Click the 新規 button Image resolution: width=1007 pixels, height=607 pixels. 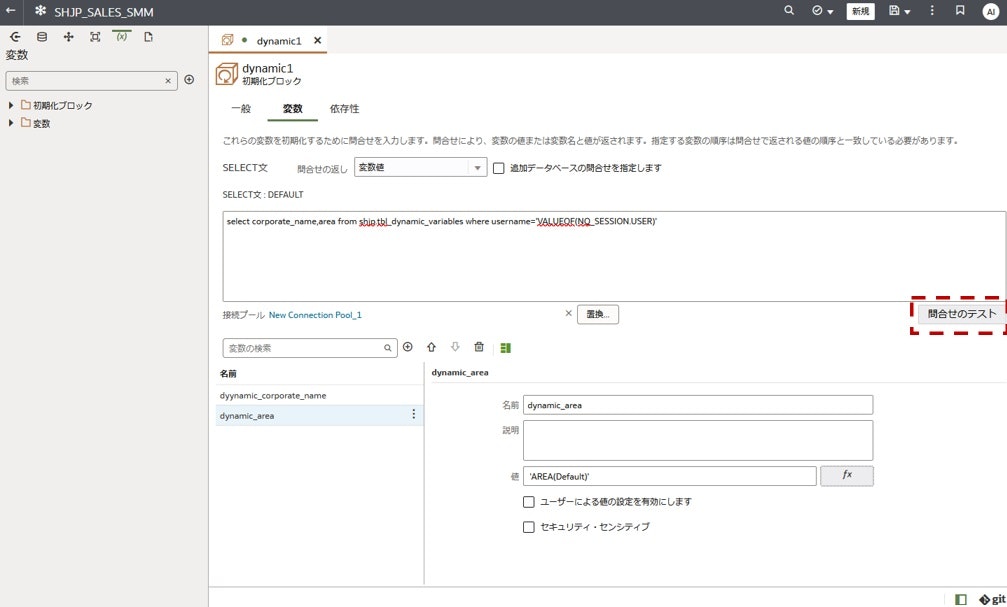coord(861,11)
